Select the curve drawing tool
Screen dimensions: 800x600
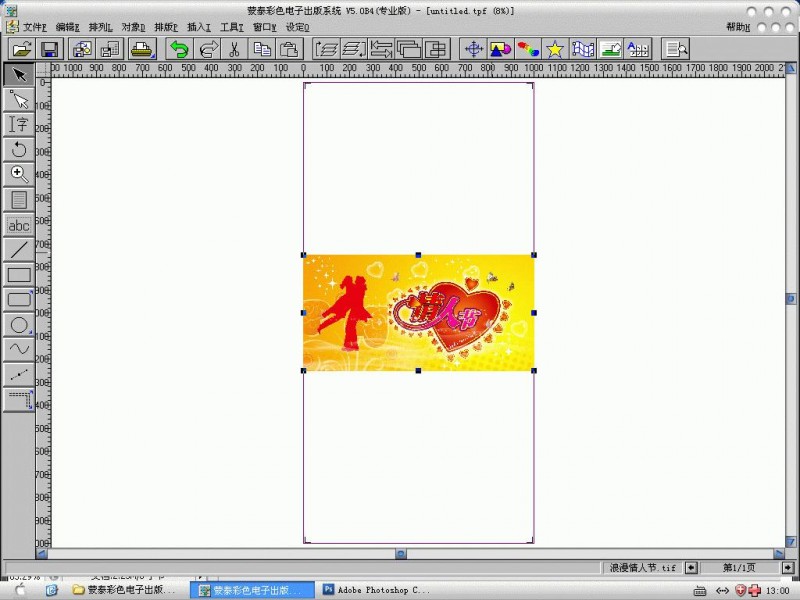coord(18,349)
